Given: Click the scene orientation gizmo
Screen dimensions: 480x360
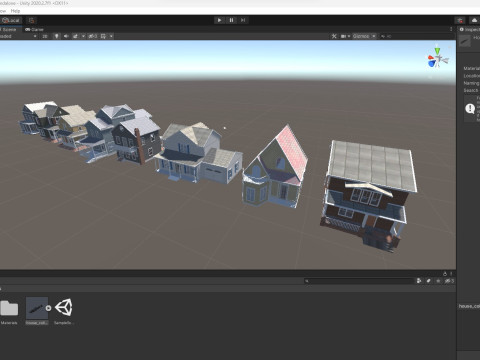Looking at the screenshot, I should (438, 58).
